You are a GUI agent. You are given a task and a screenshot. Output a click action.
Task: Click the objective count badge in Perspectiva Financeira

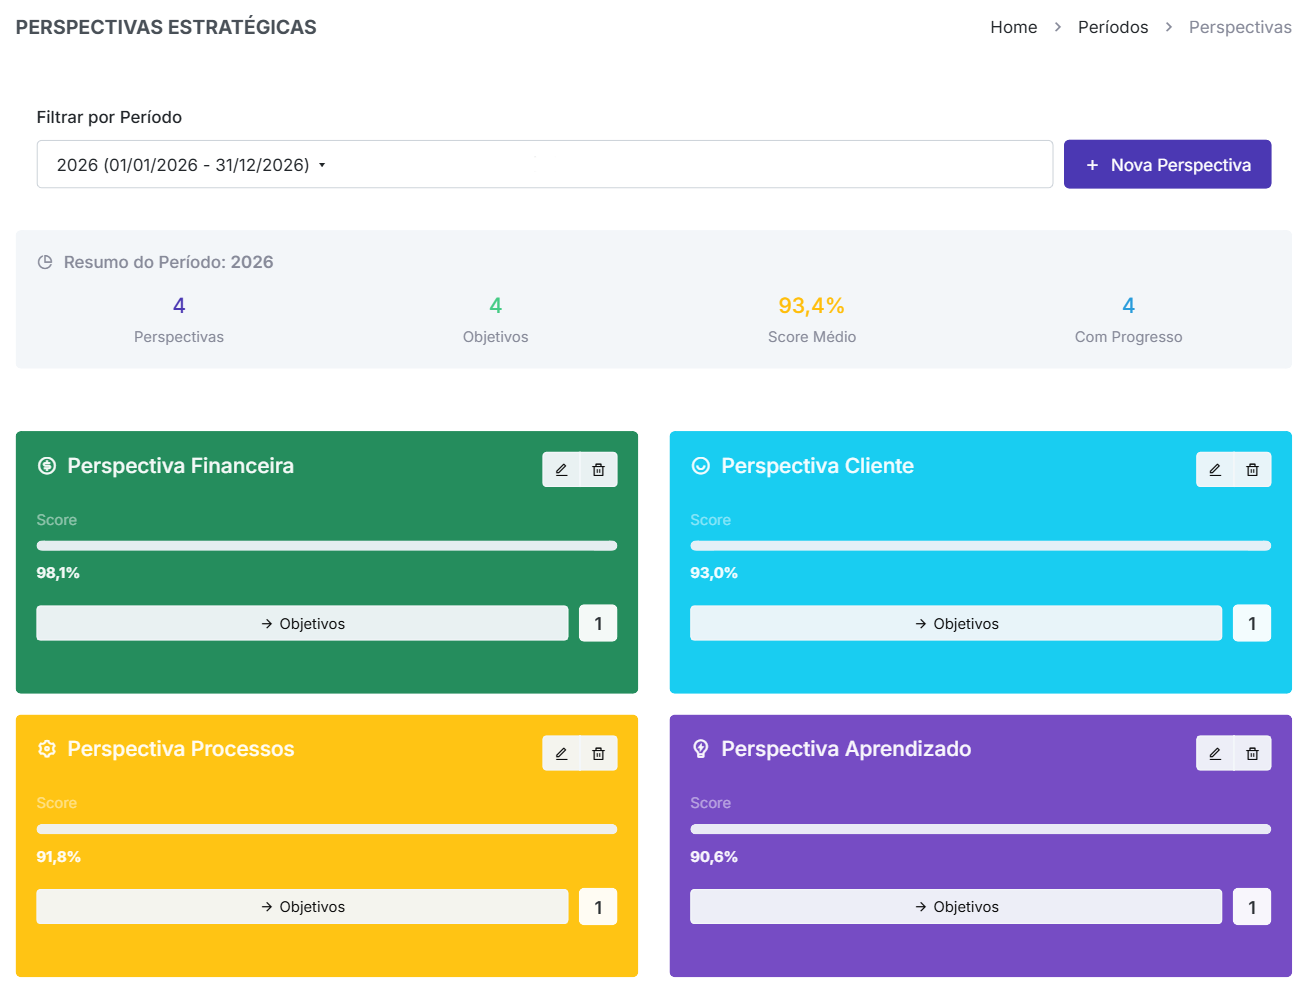pyautogui.click(x=598, y=623)
